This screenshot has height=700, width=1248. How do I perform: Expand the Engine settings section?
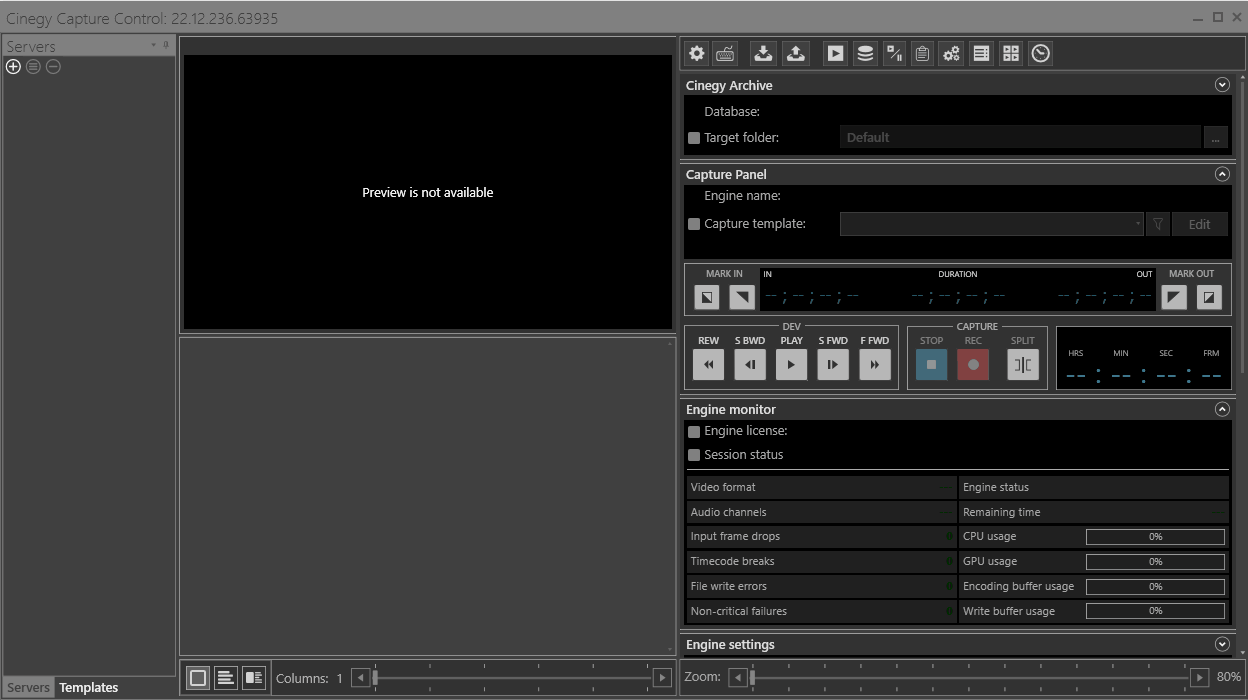(1221, 644)
